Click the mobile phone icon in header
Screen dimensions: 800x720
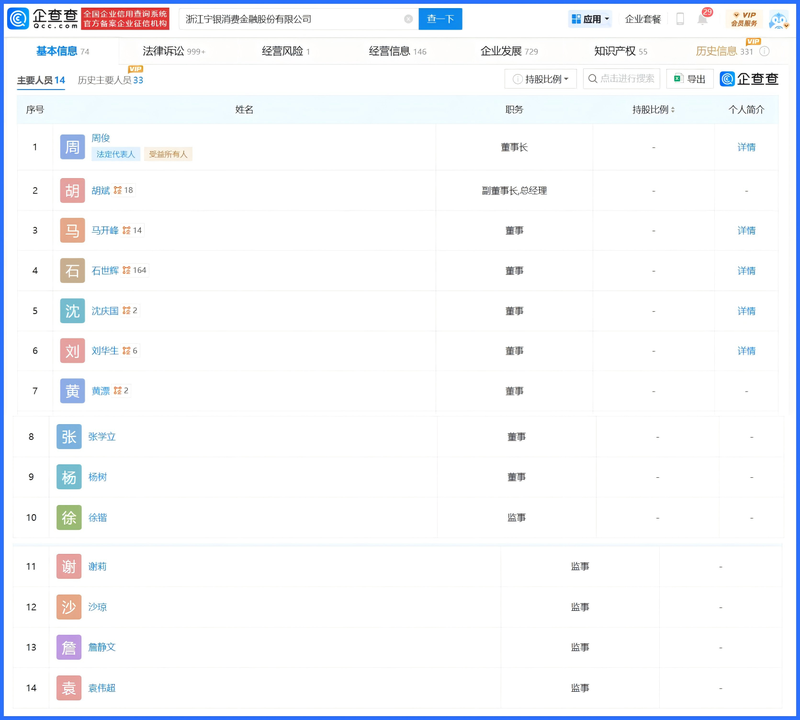(680, 19)
